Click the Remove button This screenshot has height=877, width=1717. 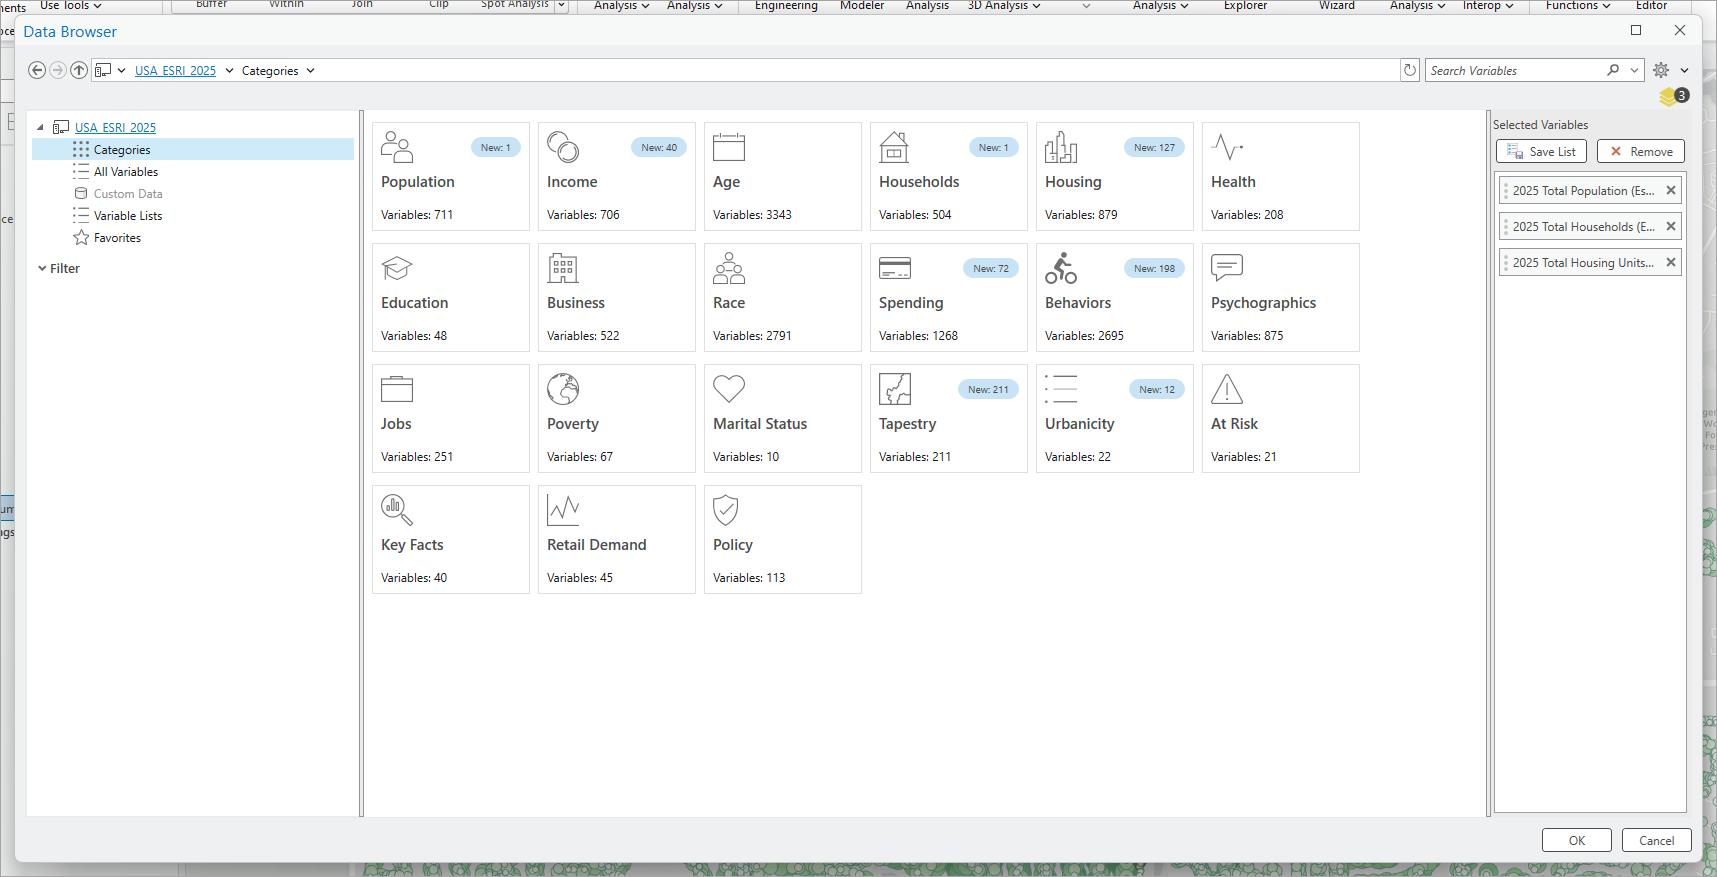[1641, 151]
